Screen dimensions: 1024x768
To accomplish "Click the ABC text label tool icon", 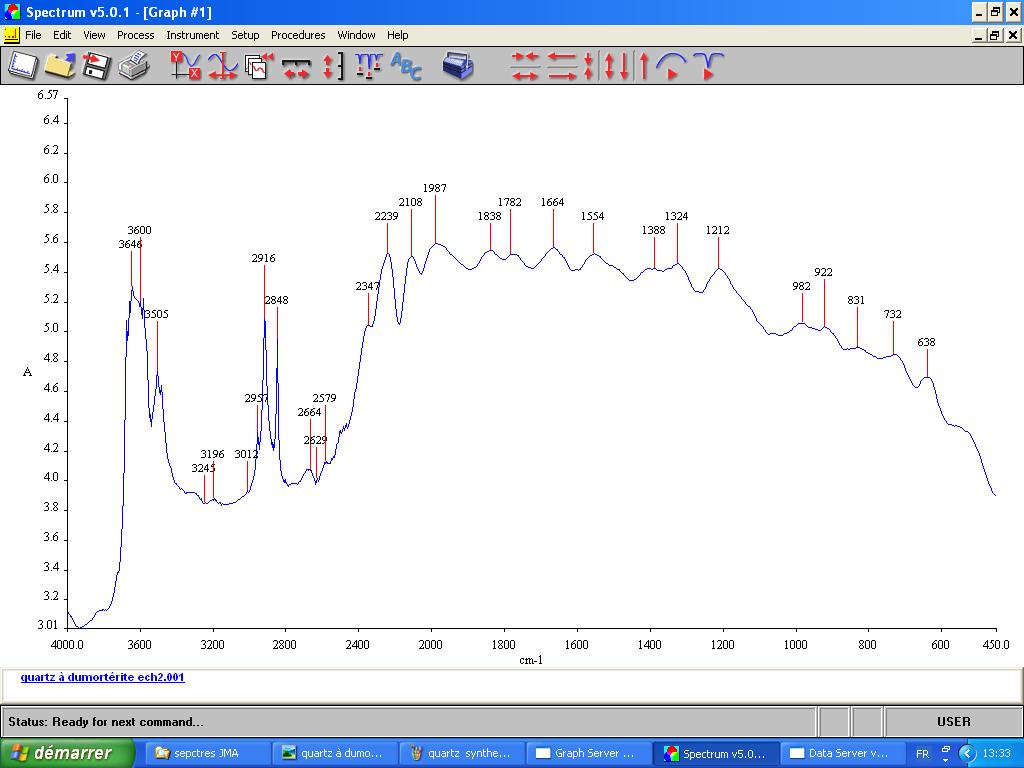I will [406, 66].
